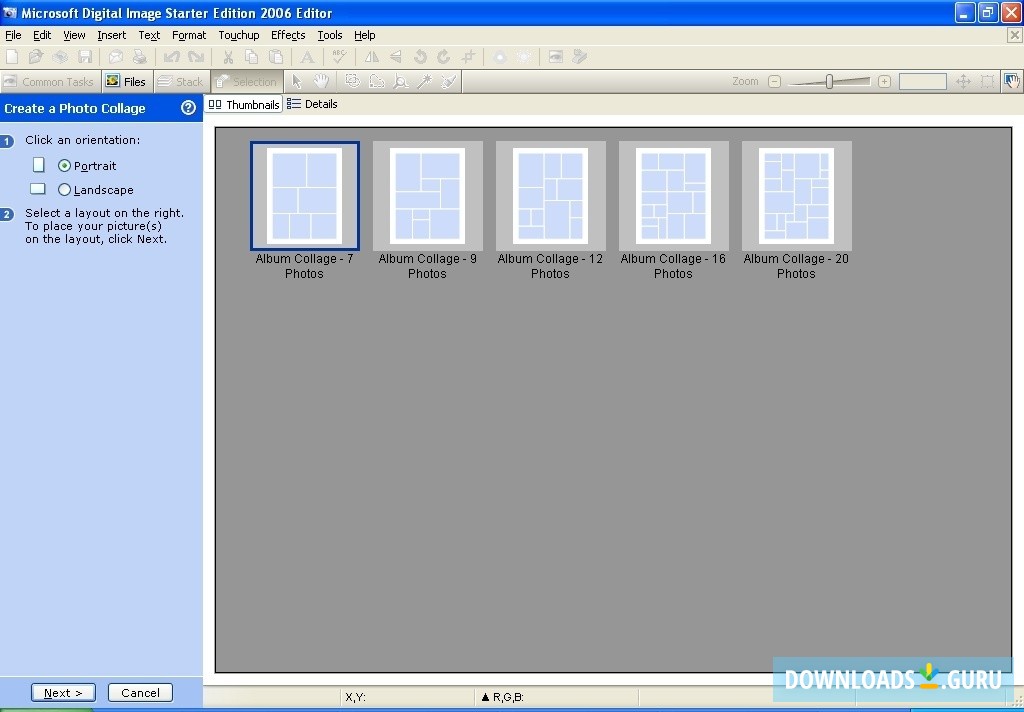This screenshot has height=712, width=1024.
Task: Click the Redo arrow icon
Action: tap(196, 57)
